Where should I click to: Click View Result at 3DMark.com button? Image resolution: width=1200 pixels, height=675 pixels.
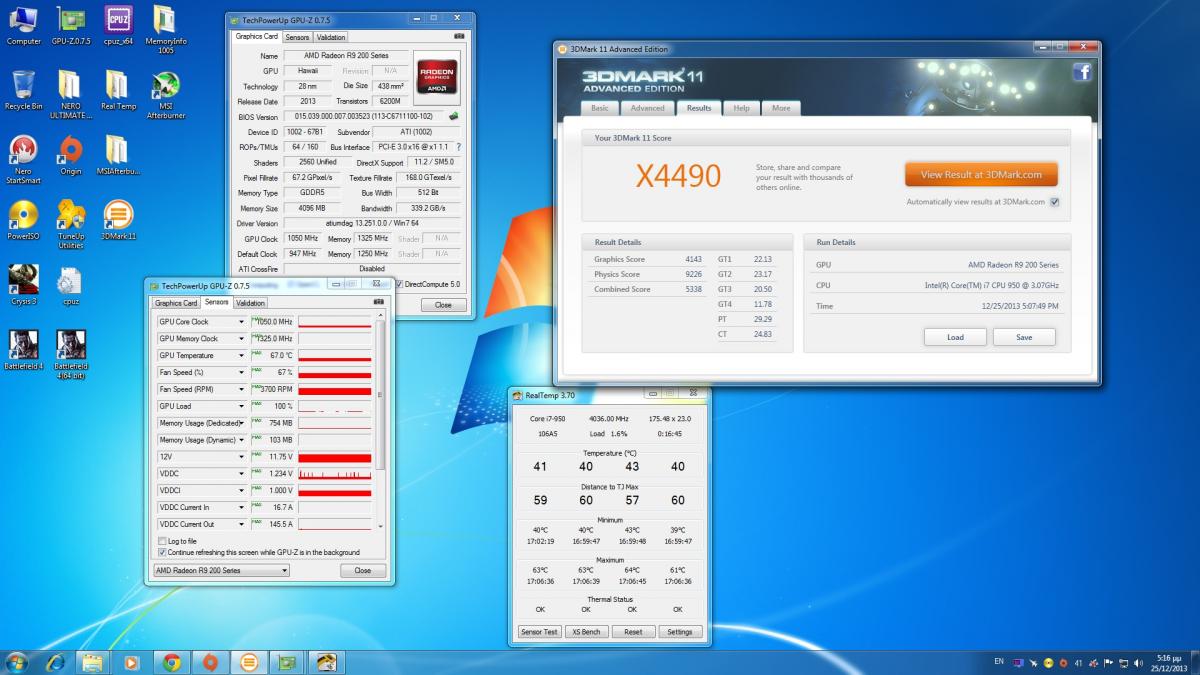(980, 174)
